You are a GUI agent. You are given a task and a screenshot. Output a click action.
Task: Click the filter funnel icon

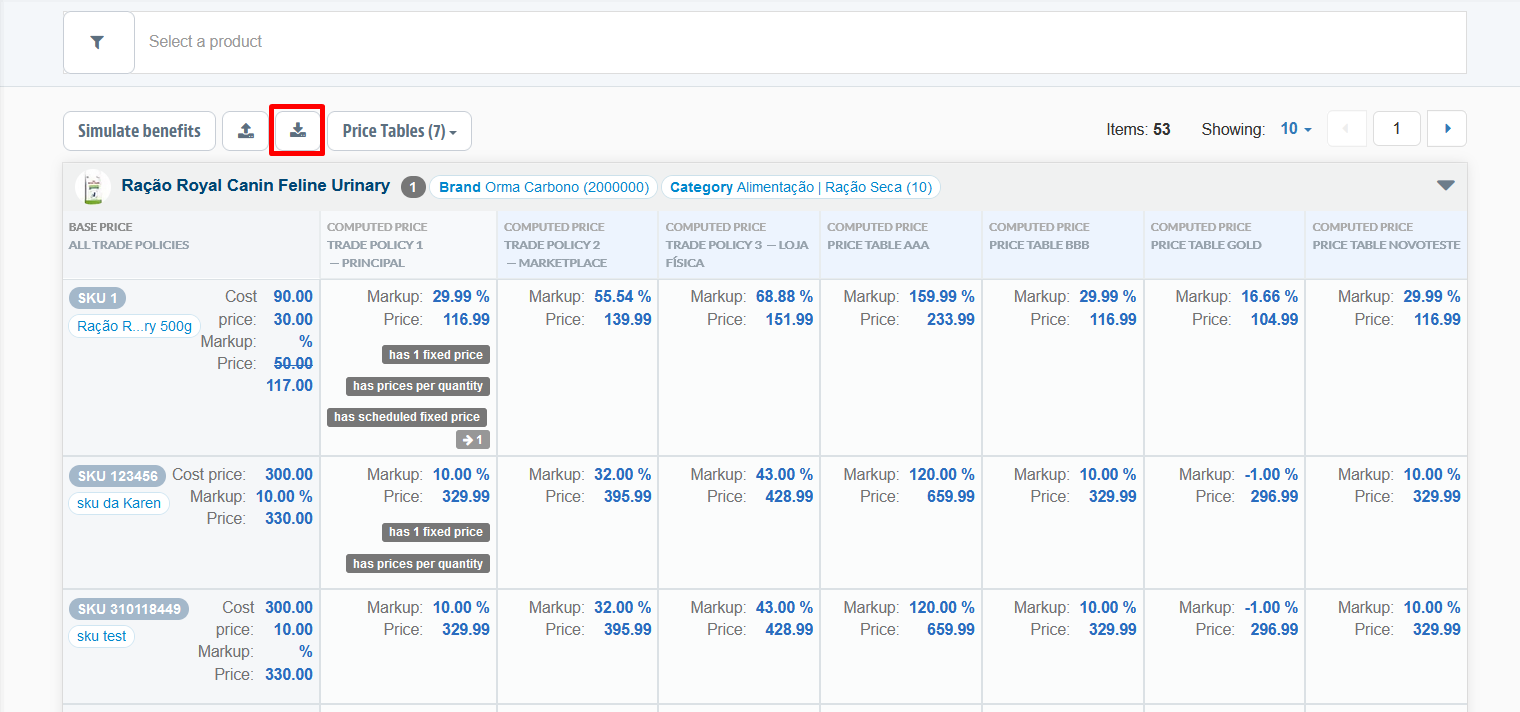(x=98, y=42)
